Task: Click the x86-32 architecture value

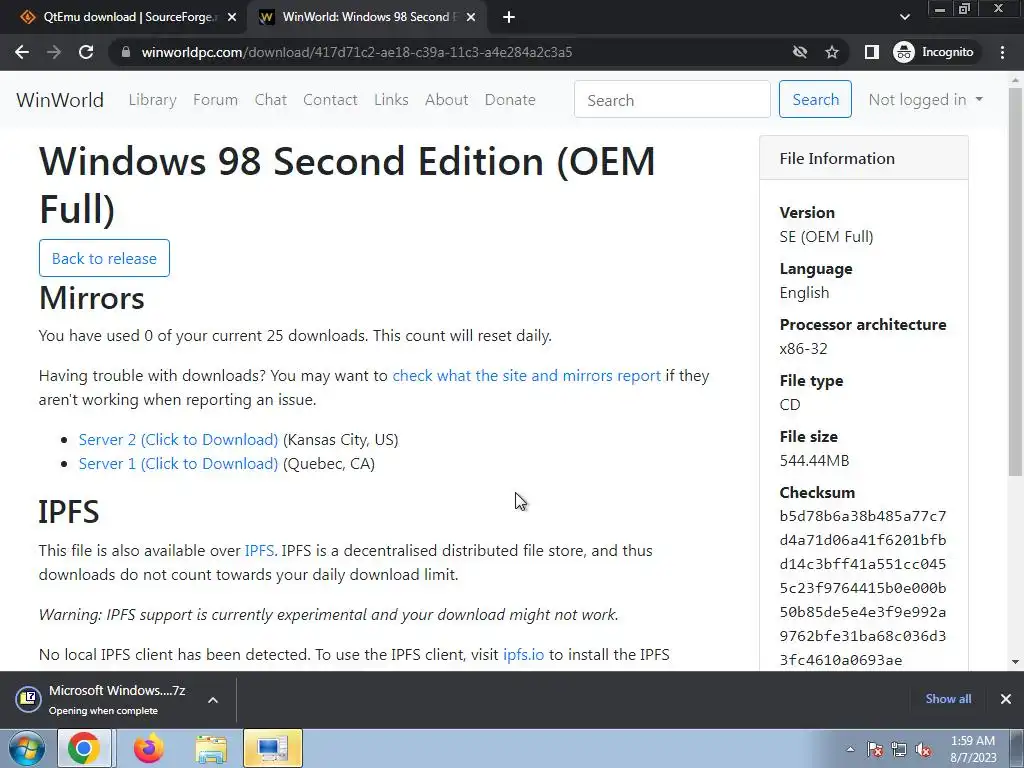Action: click(803, 349)
